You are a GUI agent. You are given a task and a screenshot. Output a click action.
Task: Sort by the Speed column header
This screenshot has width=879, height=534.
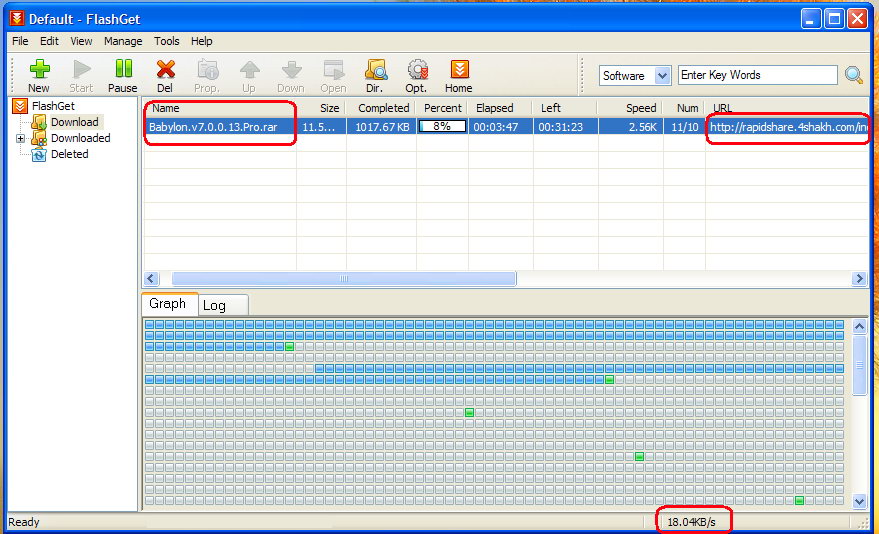630,108
